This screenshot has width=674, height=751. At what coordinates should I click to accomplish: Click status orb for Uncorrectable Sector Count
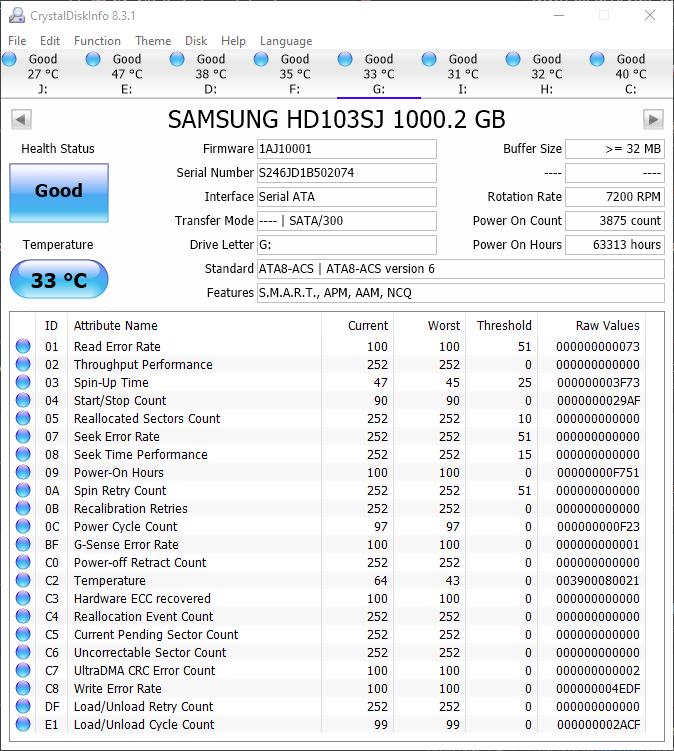pyautogui.click(x=23, y=652)
